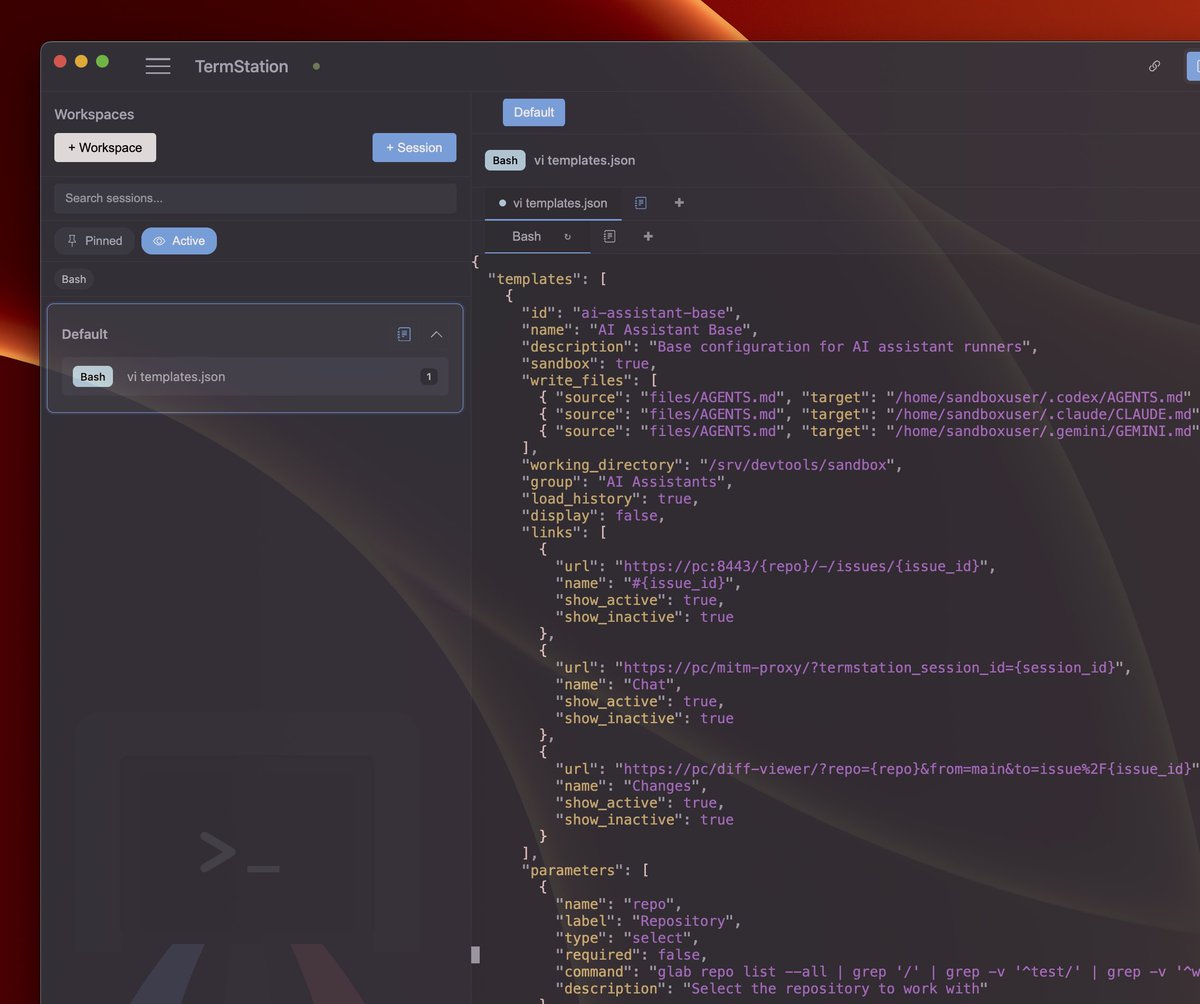Viewport: 1200px width, 1004px height.
Task: Collapse the Default workspace with the chevron
Action: [x=436, y=334]
